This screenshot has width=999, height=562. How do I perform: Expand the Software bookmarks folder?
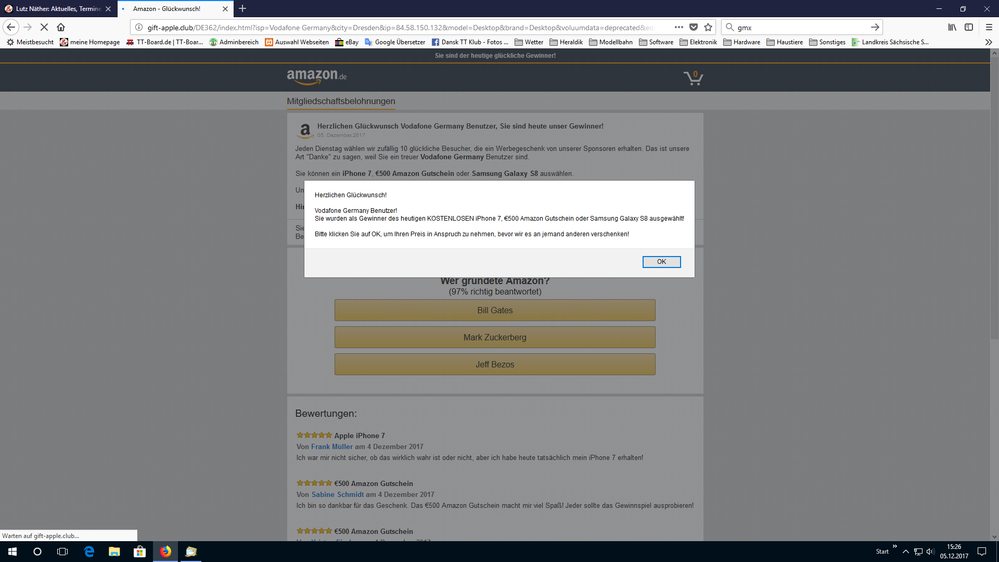point(656,42)
